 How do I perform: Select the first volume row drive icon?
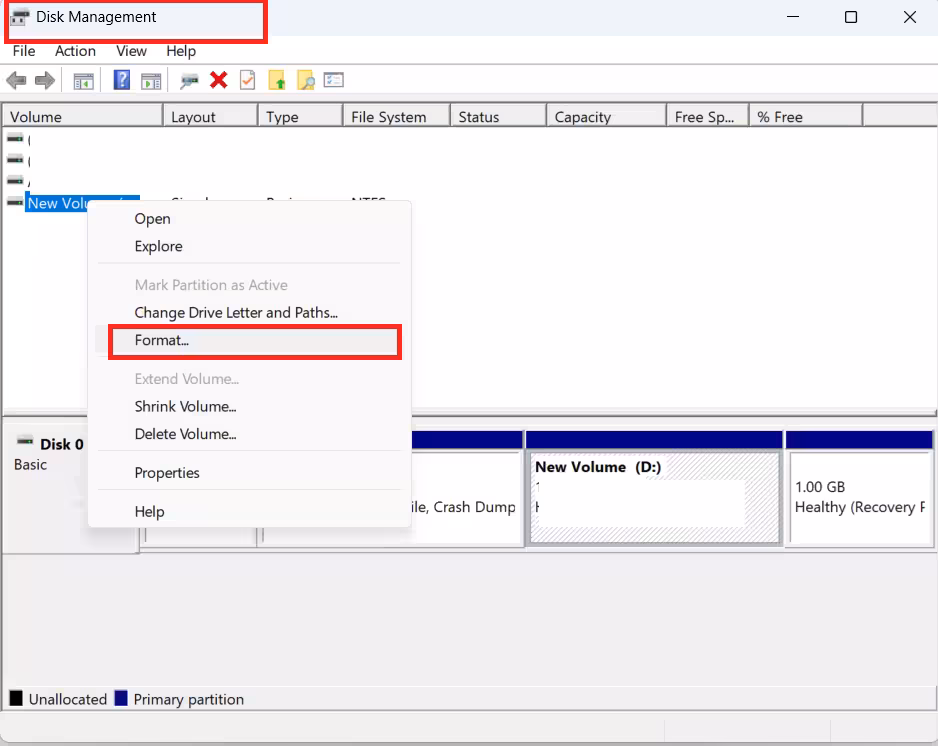15,138
